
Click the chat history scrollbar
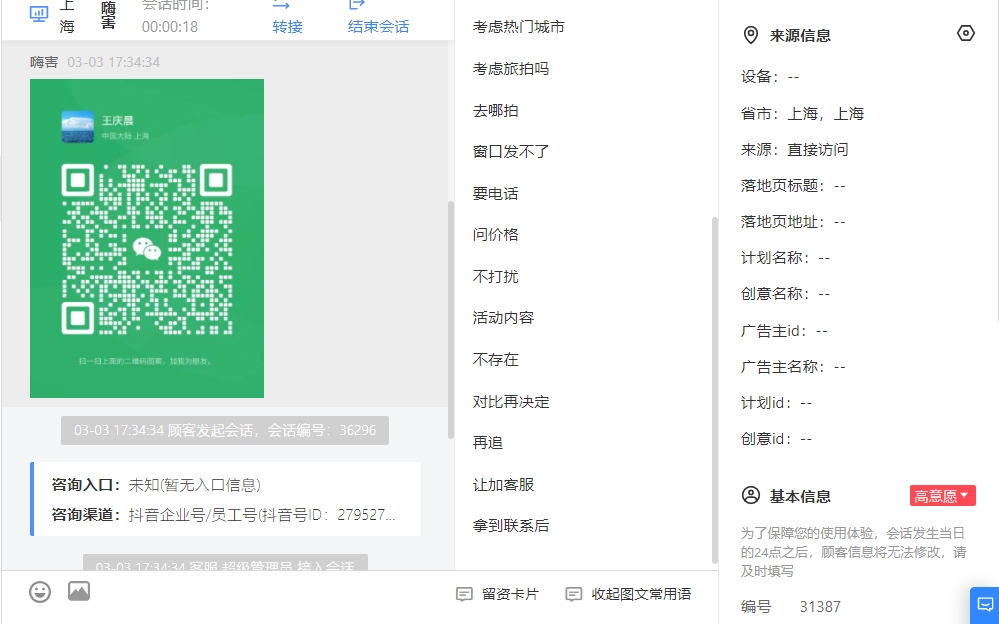pos(451,320)
